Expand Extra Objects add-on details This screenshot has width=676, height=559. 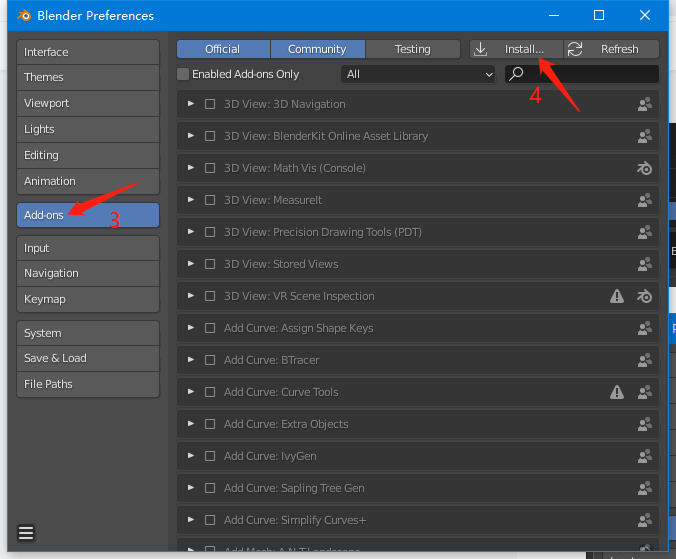tap(191, 424)
